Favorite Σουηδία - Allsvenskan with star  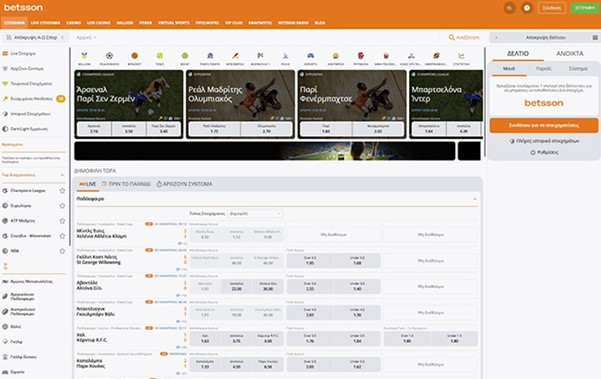tap(62, 236)
